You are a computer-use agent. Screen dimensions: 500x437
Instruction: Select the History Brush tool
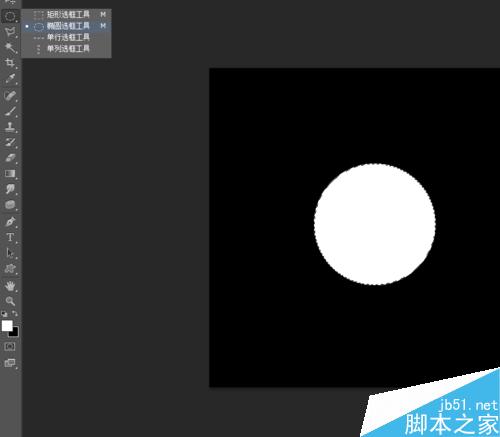click(x=10, y=142)
